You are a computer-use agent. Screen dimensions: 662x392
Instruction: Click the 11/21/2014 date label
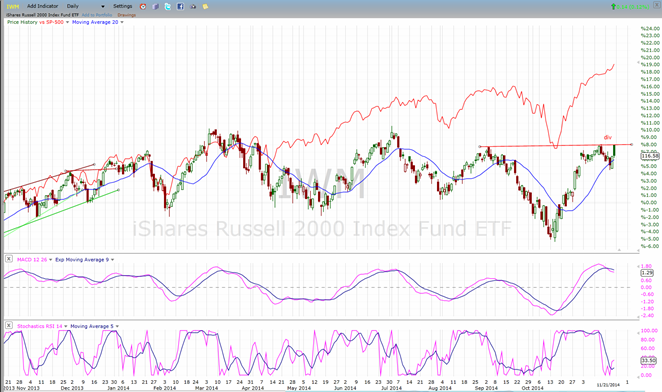(x=608, y=385)
